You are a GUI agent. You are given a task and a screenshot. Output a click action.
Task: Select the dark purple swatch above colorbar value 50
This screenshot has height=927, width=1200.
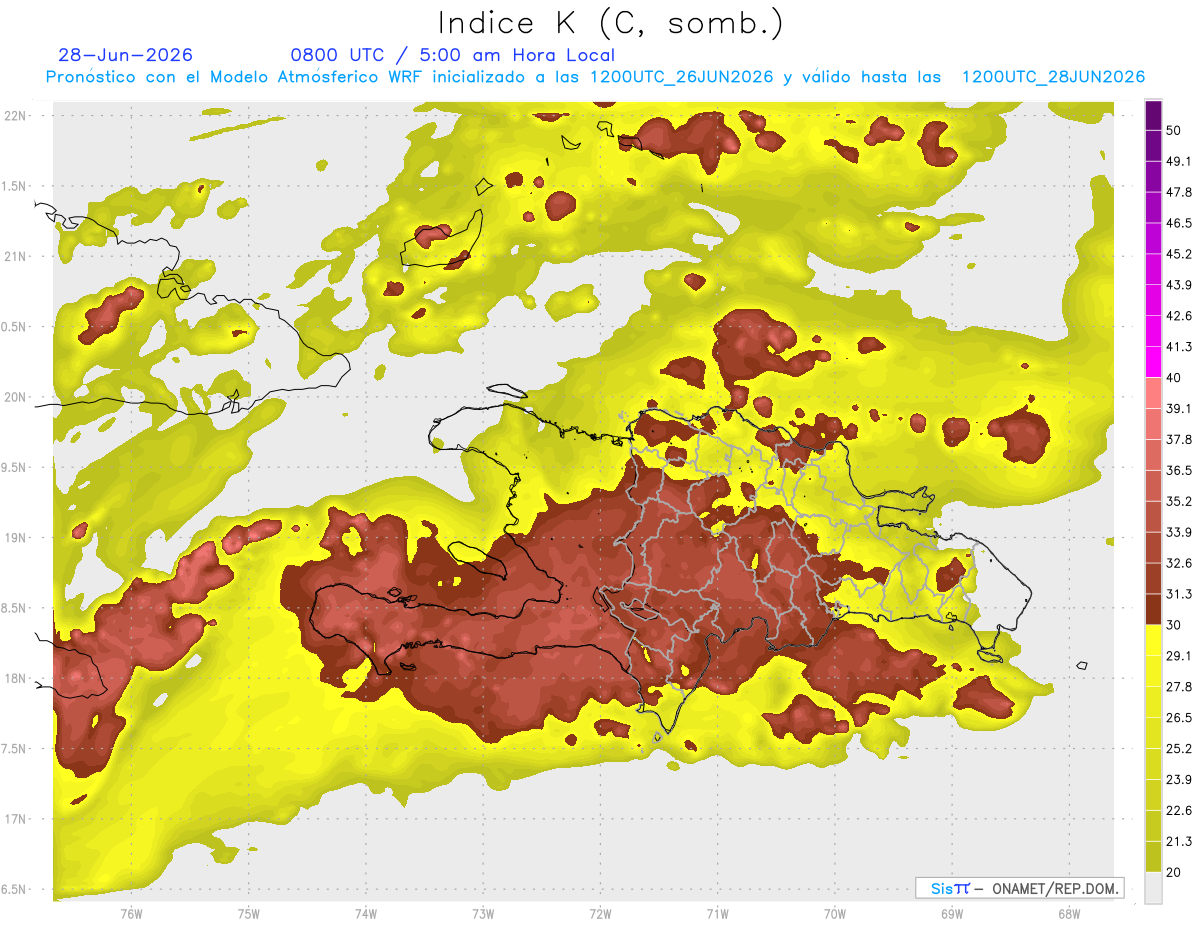(x=1153, y=115)
